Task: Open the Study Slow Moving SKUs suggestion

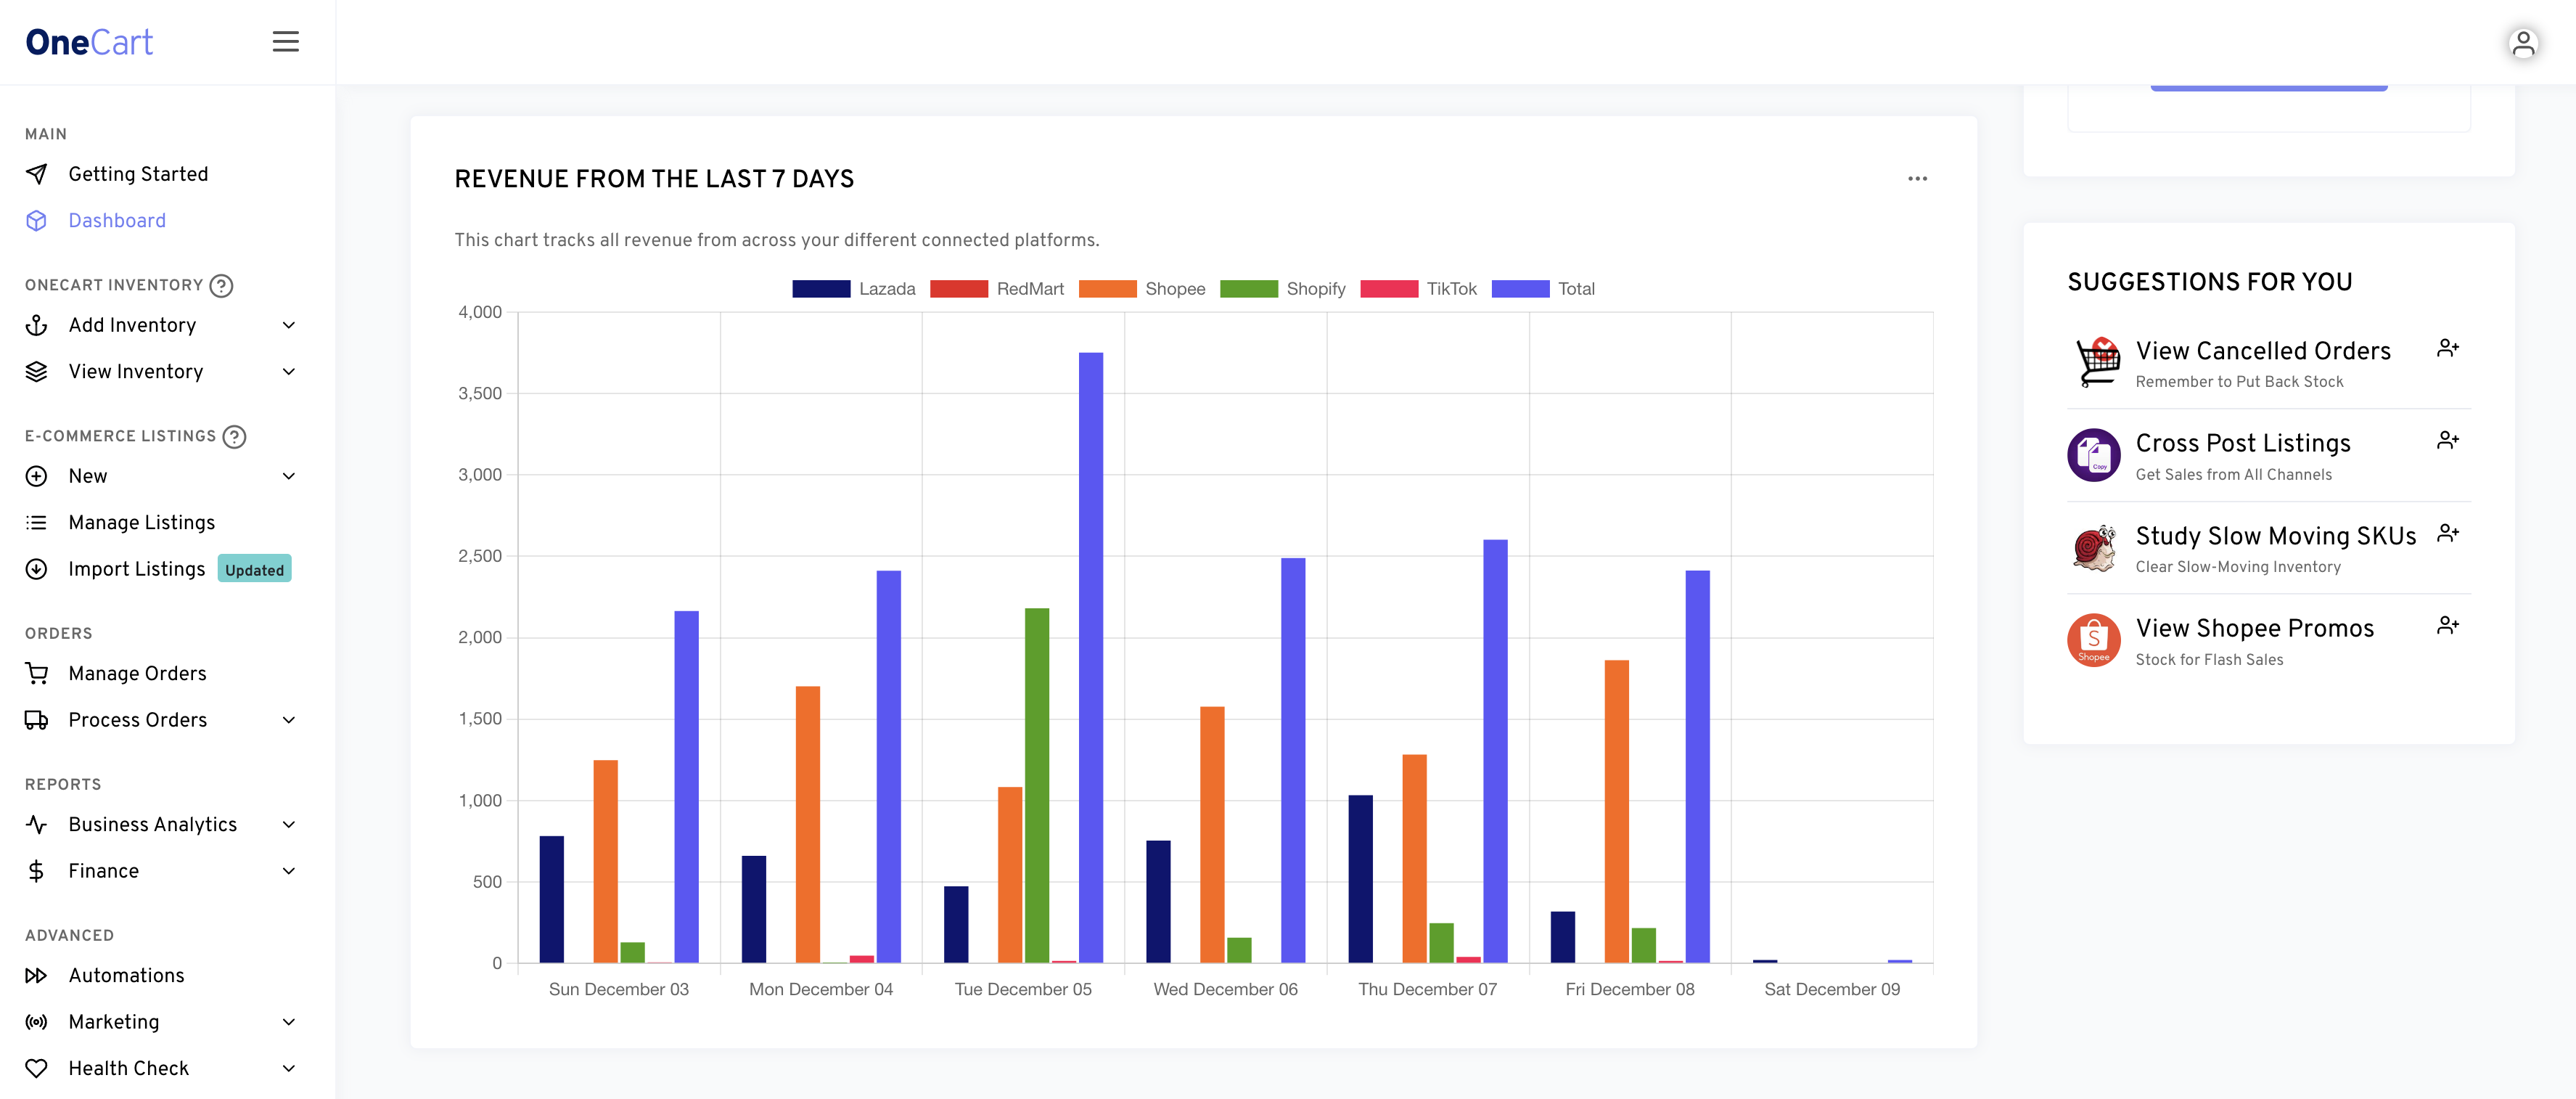Action: click(x=2276, y=536)
